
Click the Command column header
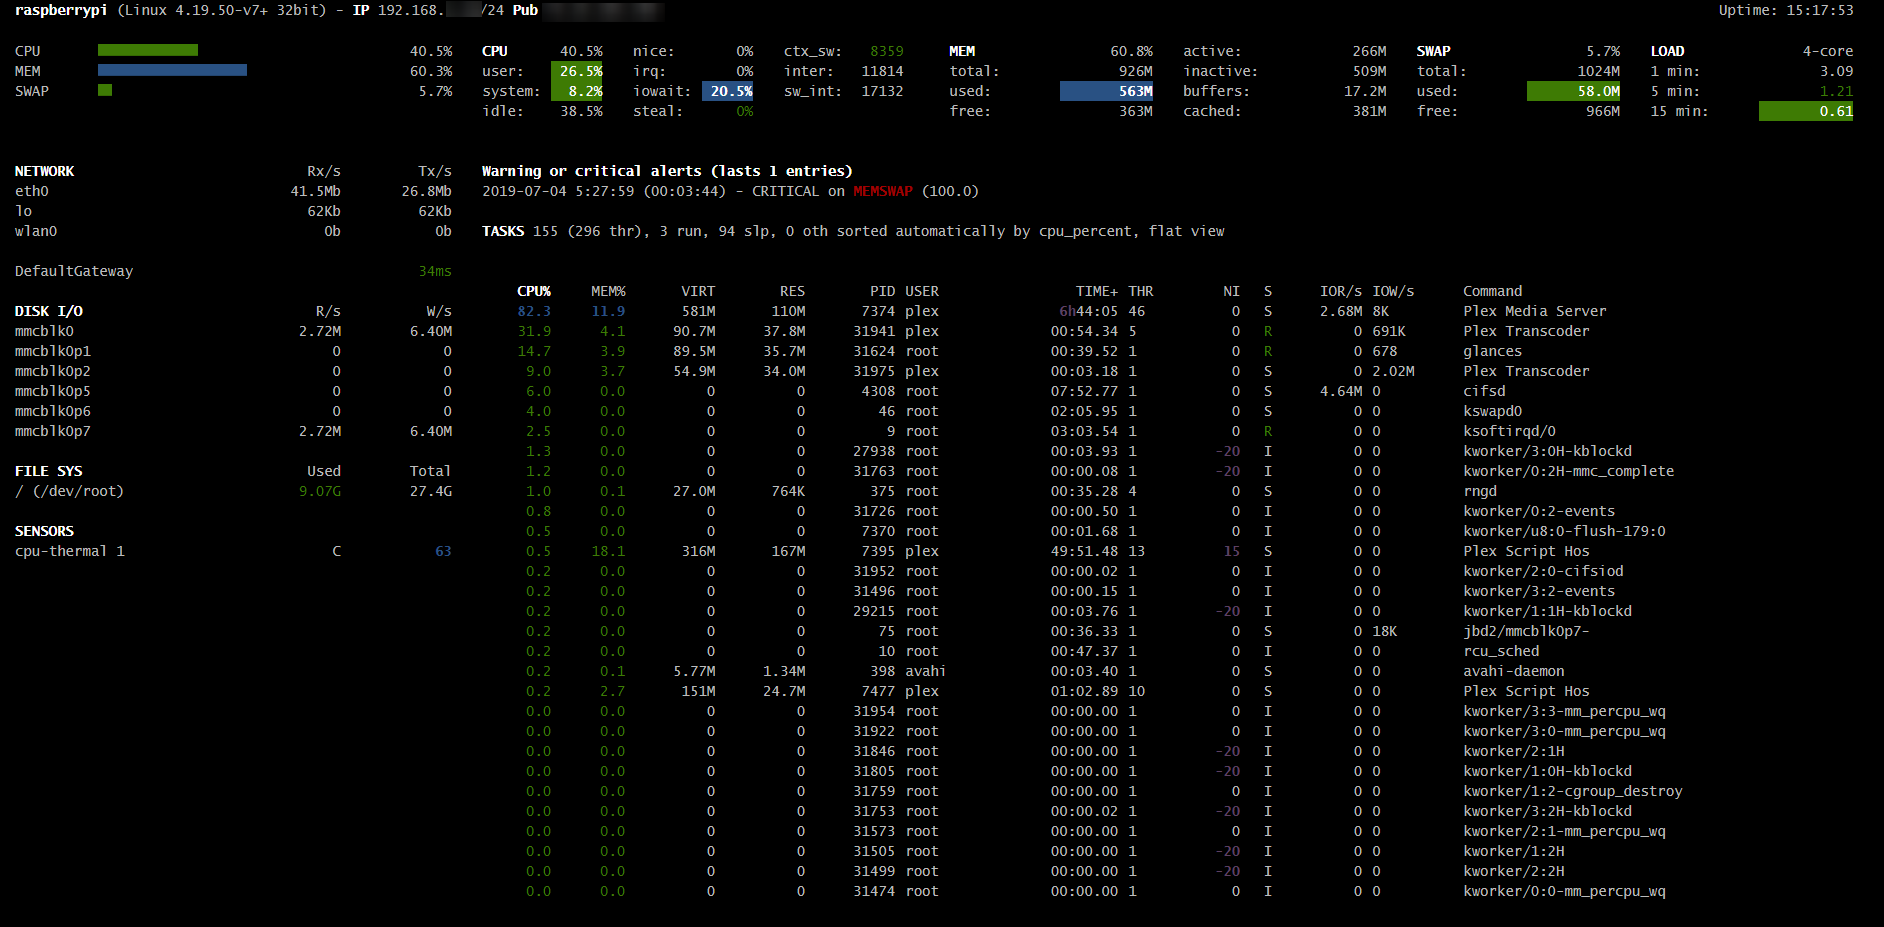pyautogui.click(x=1492, y=291)
